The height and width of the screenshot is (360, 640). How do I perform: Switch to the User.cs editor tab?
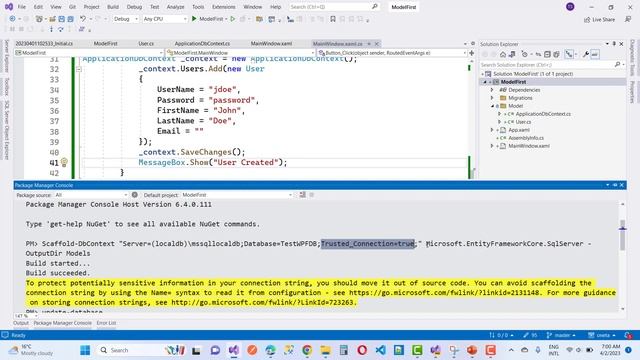pos(146,43)
